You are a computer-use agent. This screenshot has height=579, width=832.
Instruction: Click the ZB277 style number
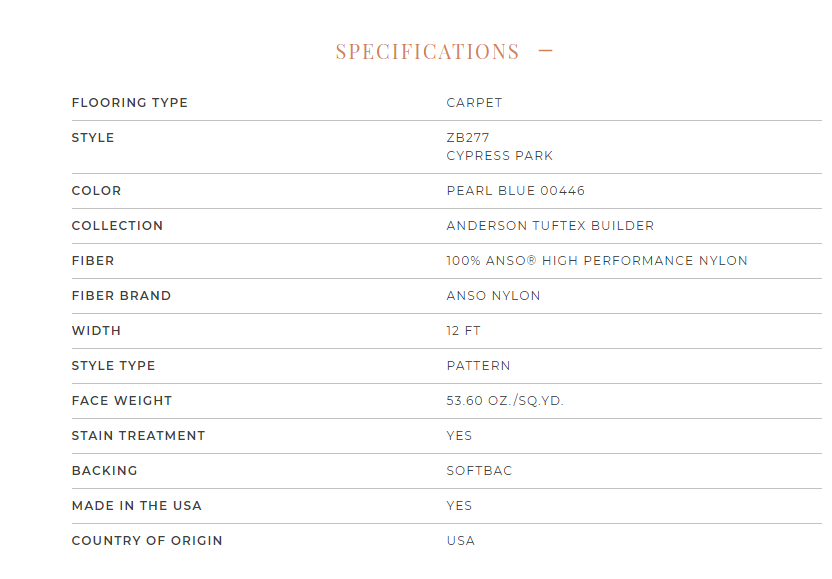[468, 137]
